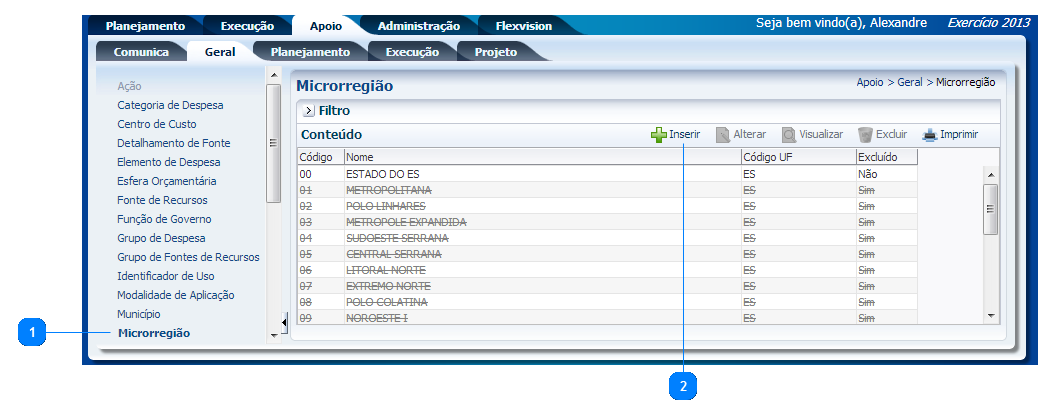Expand the Filtro section
The image size is (1055, 406).
309,111
